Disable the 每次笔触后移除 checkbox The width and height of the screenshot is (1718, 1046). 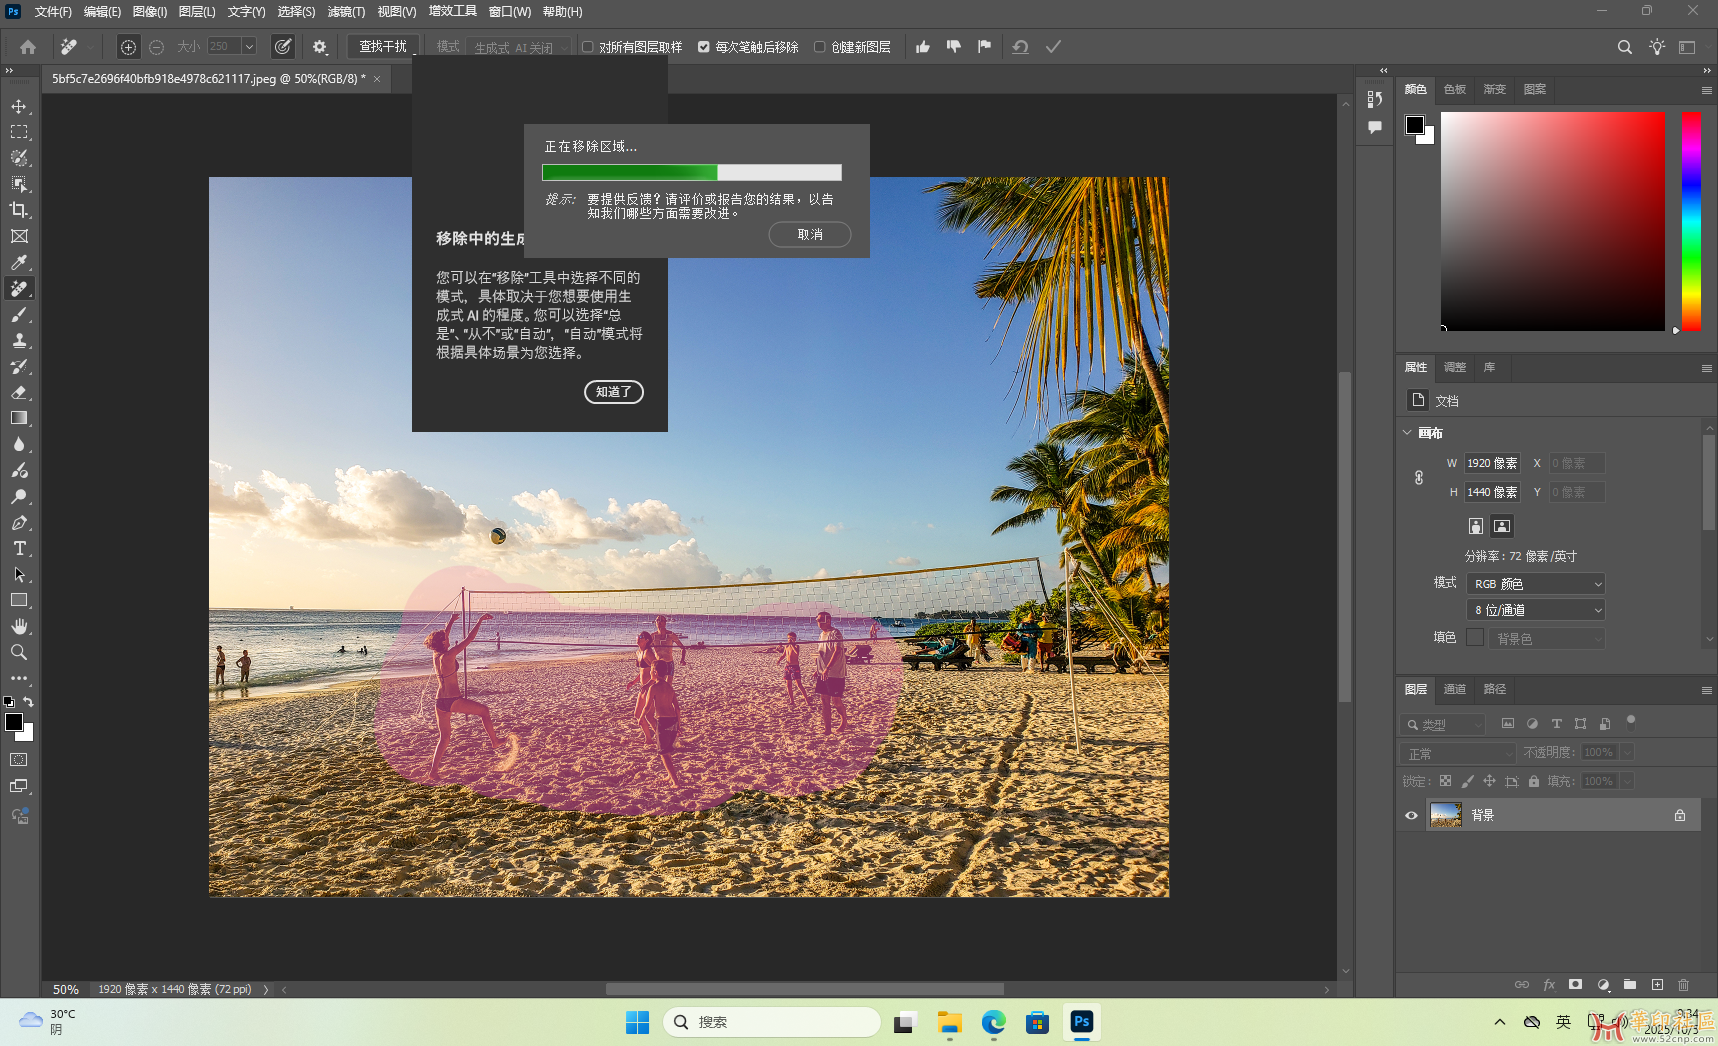[705, 47]
